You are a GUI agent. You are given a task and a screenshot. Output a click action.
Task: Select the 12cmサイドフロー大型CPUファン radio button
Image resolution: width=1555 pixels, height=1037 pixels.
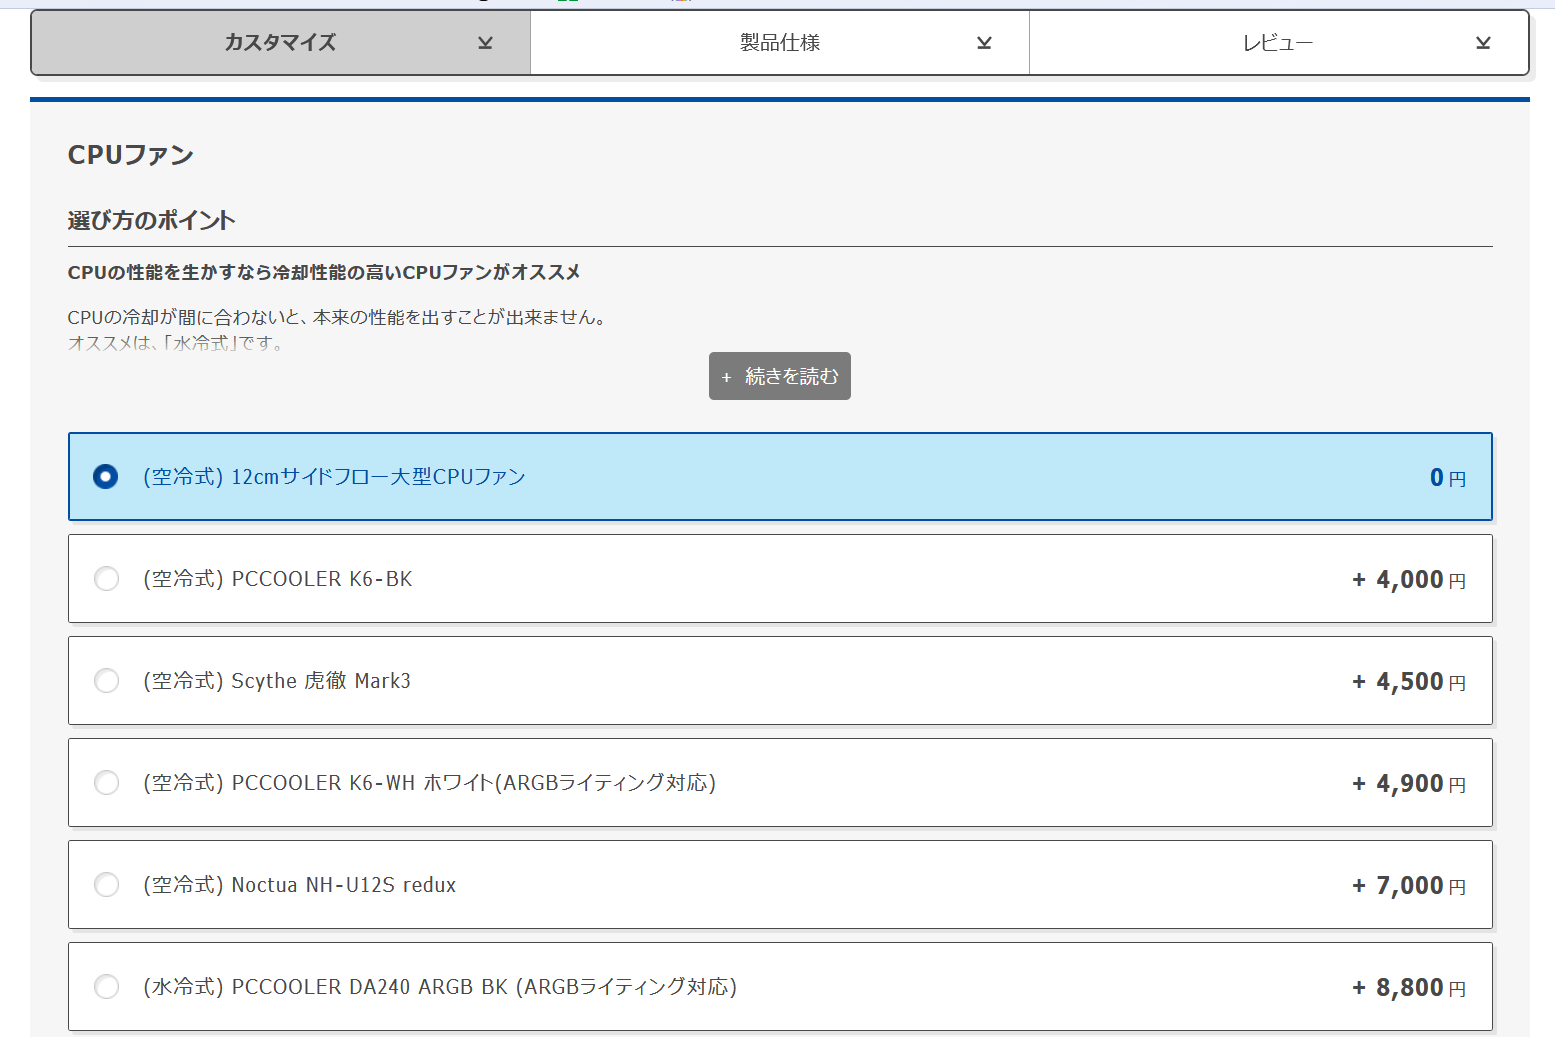(105, 477)
